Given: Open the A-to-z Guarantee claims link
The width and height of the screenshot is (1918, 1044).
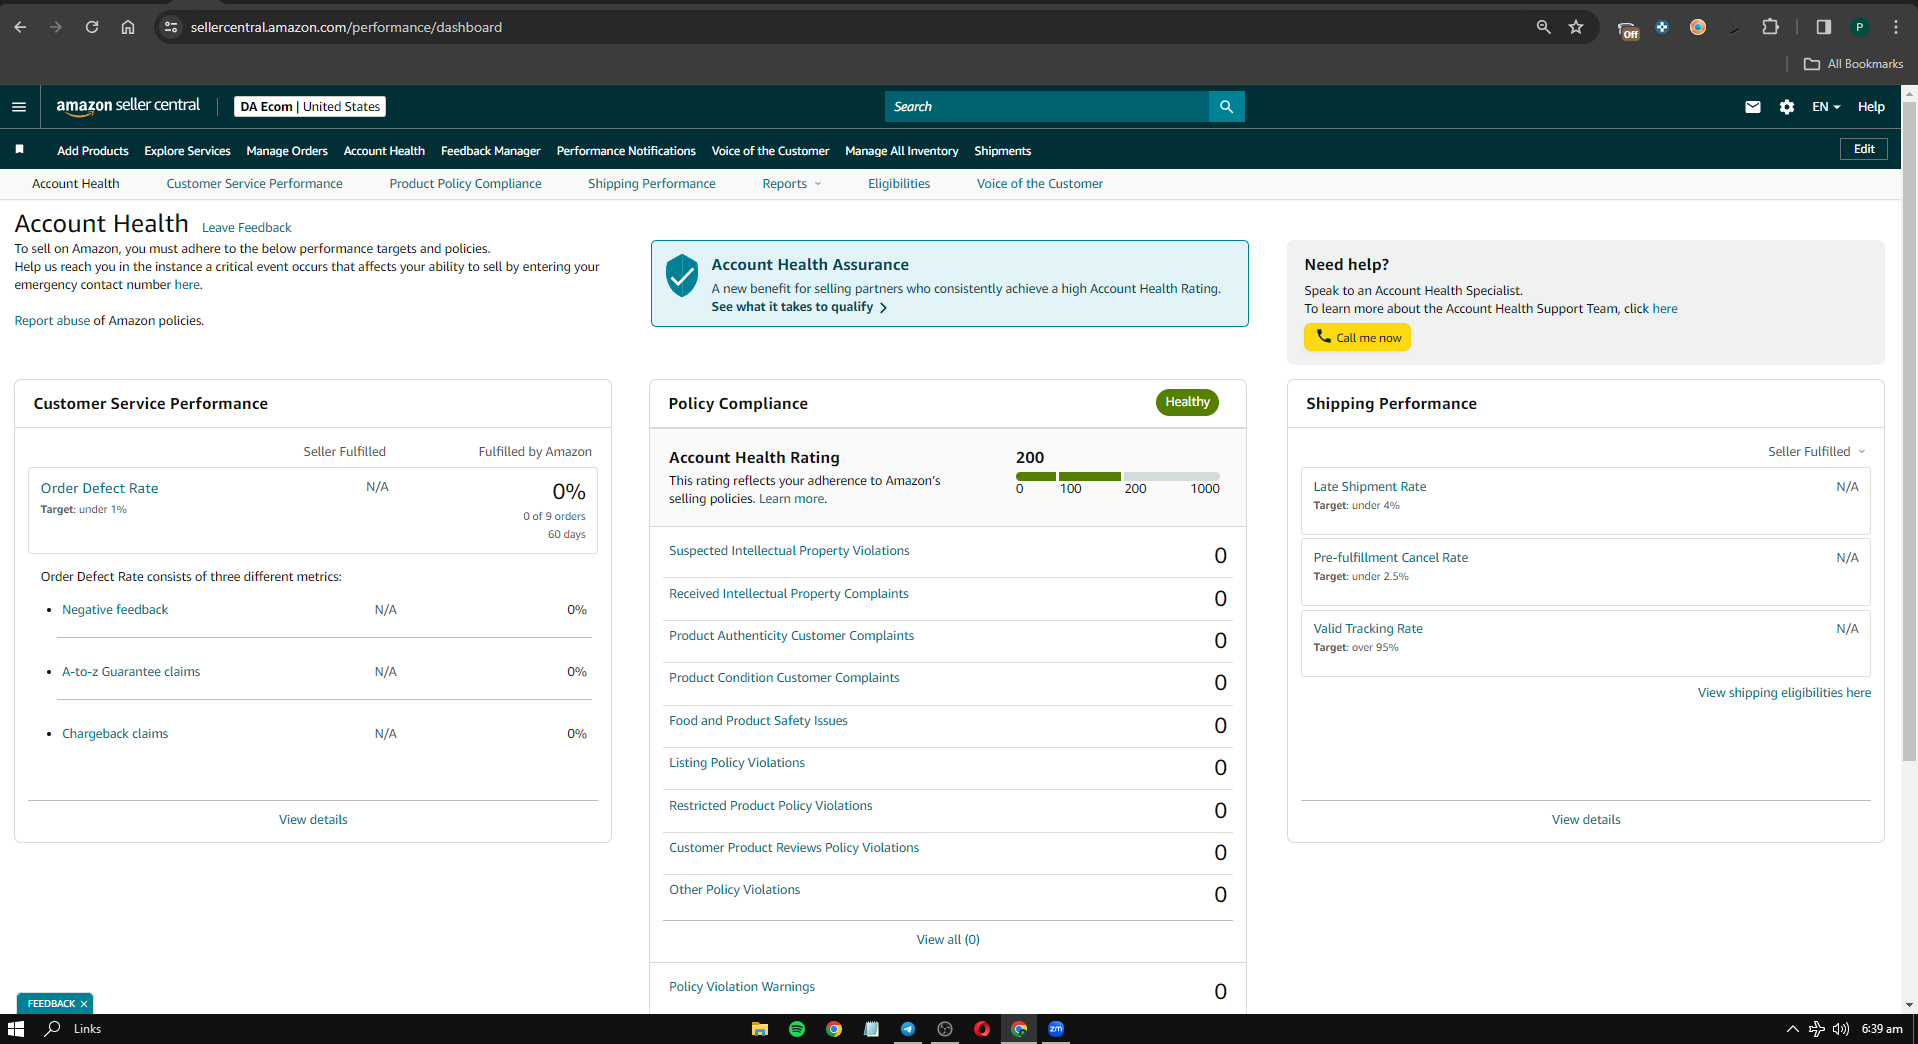Looking at the screenshot, I should tap(131, 672).
